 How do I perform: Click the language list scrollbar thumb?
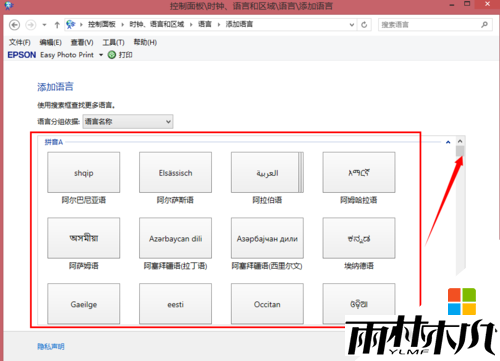(460, 151)
